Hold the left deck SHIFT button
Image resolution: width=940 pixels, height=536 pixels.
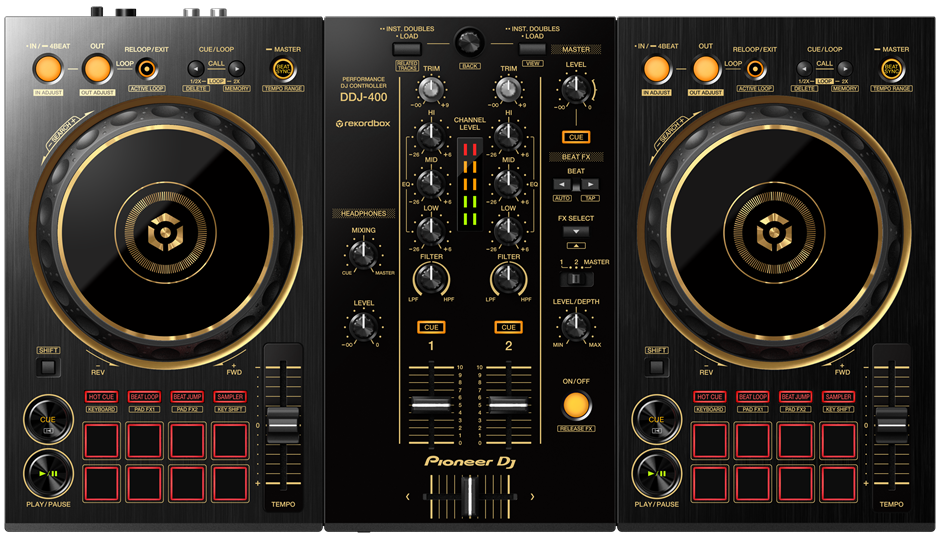pos(48,367)
